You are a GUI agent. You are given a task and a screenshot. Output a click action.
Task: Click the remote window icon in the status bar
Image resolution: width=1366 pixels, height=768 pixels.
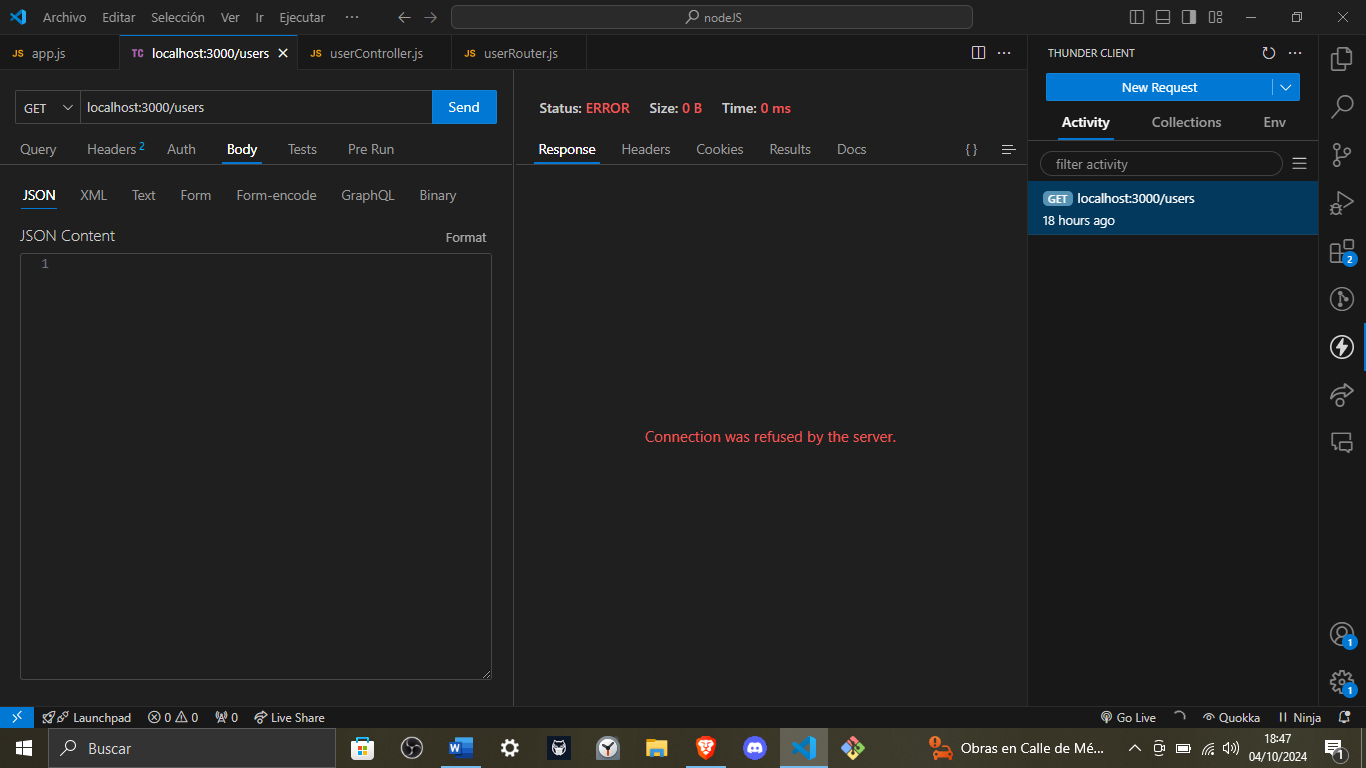click(16, 717)
